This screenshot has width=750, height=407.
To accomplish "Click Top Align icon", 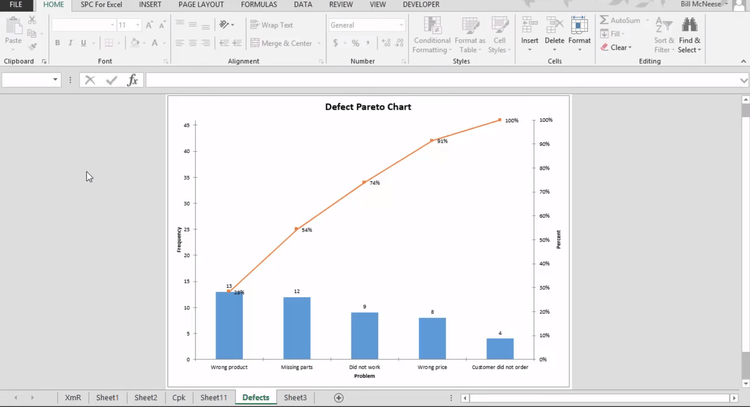I will (180, 24).
